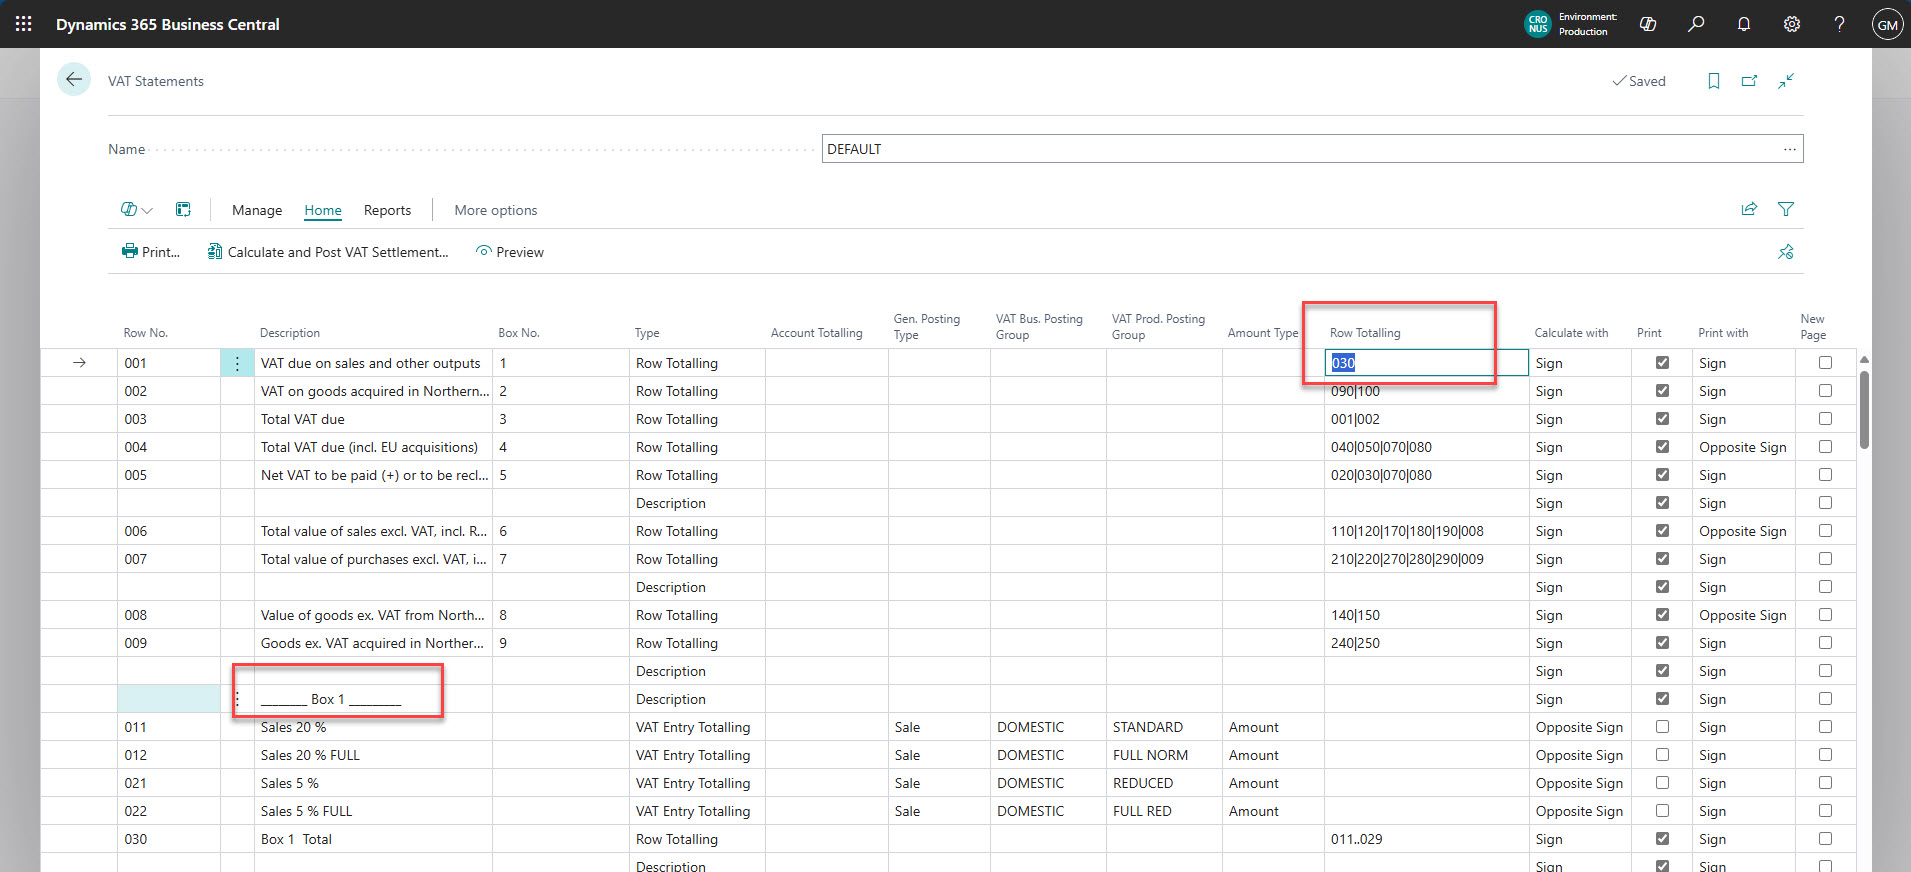Sort by Row No. column header
The width and height of the screenshot is (1911, 872).
(x=146, y=333)
